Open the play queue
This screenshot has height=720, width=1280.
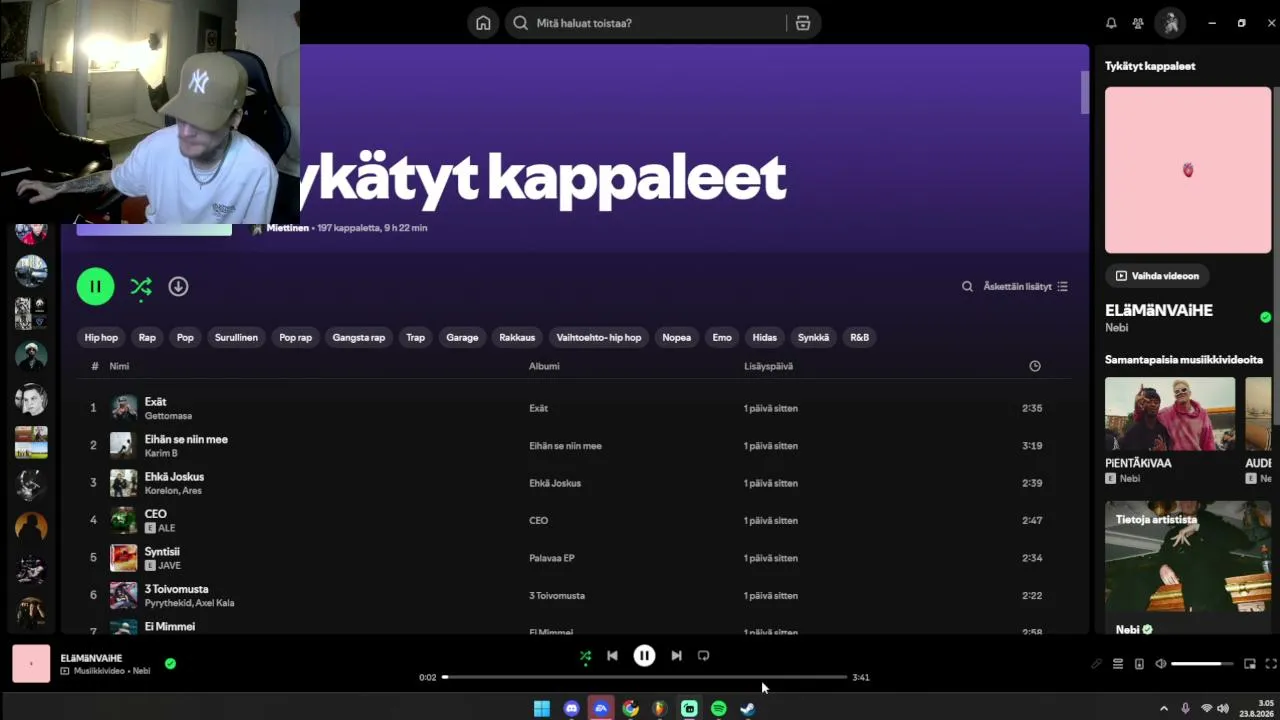pos(1118,664)
